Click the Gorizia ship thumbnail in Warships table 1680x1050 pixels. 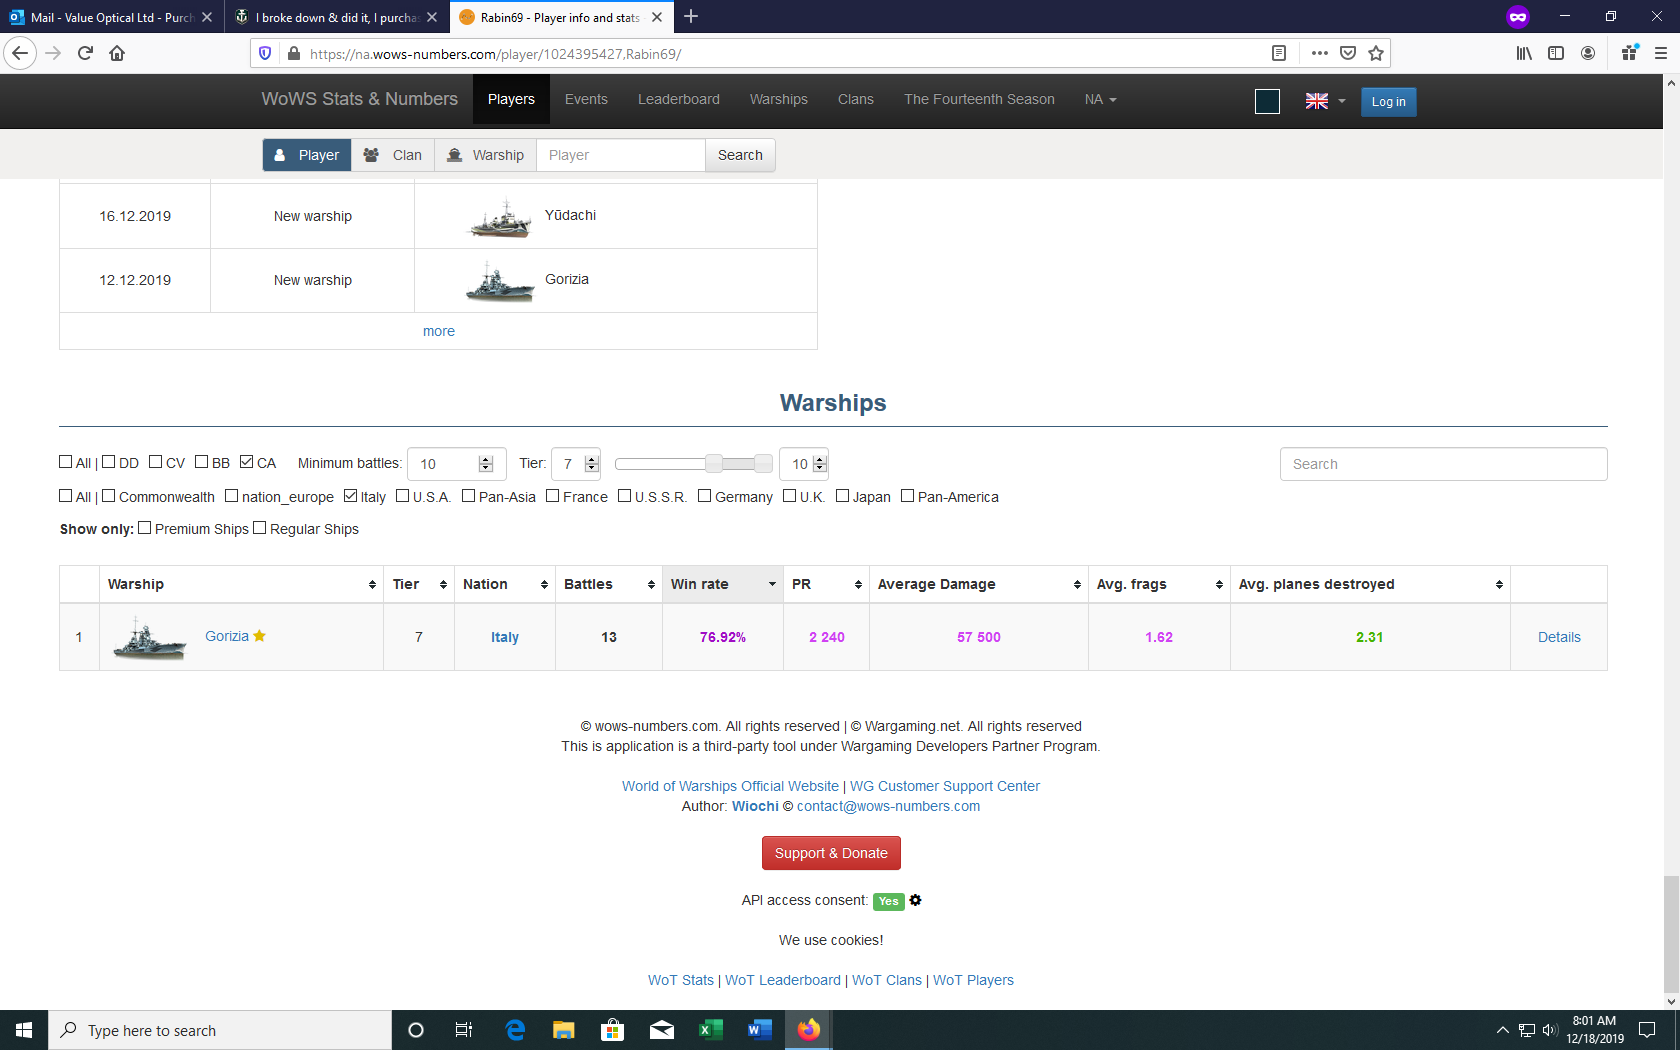[x=149, y=638]
